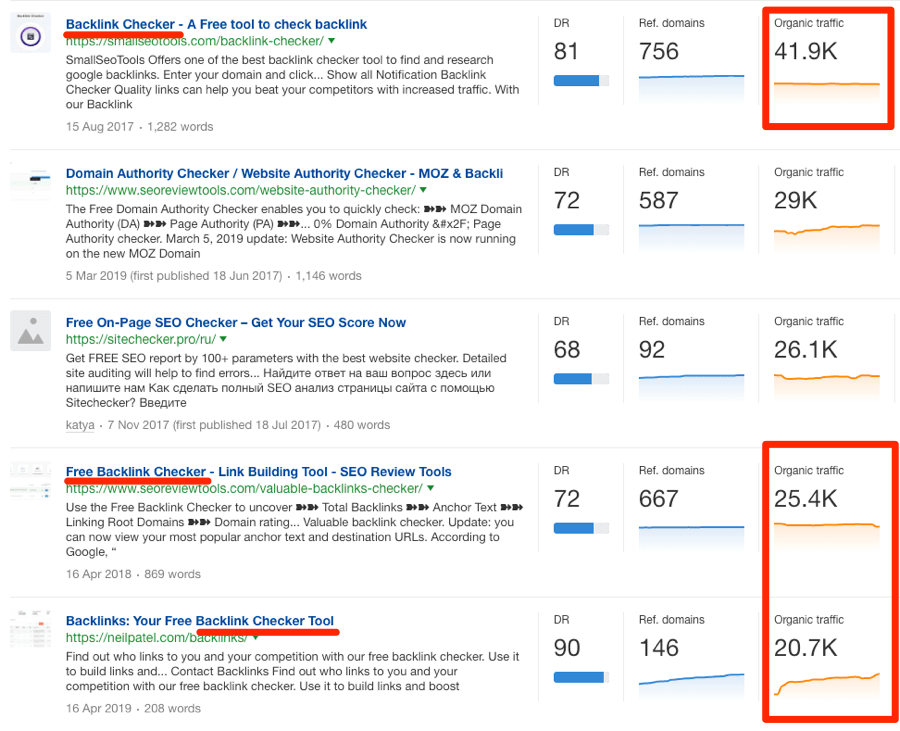900x731 pixels.
Task: Open the Backlink Checker smallseotools title link
Action: [216, 25]
